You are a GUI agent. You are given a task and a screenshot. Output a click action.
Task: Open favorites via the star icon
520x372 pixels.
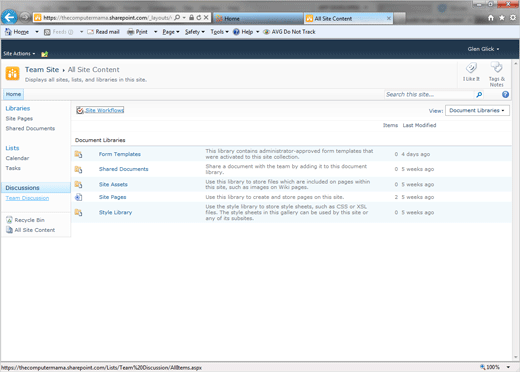click(502, 18)
